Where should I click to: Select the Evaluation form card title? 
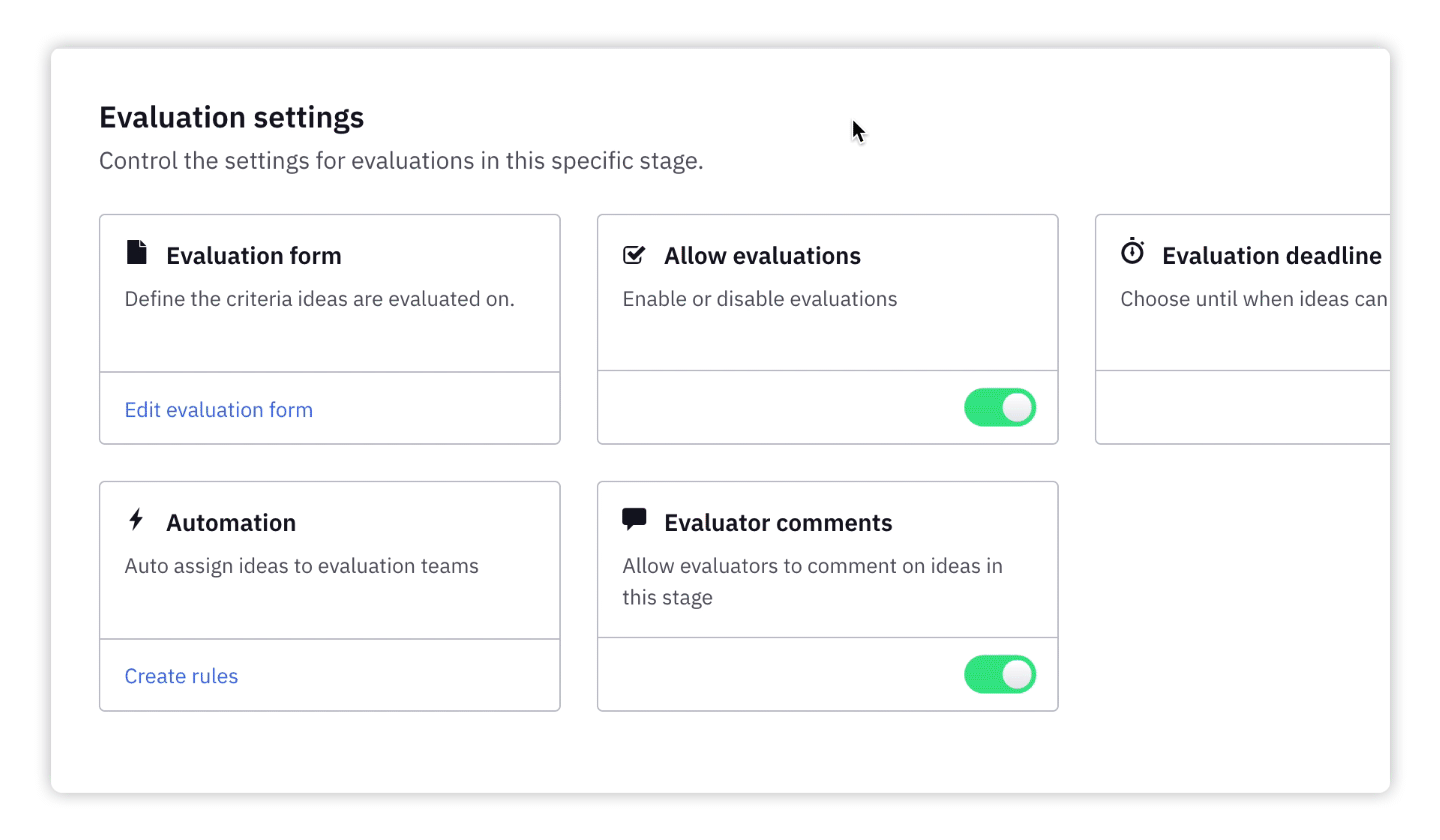[254, 256]
